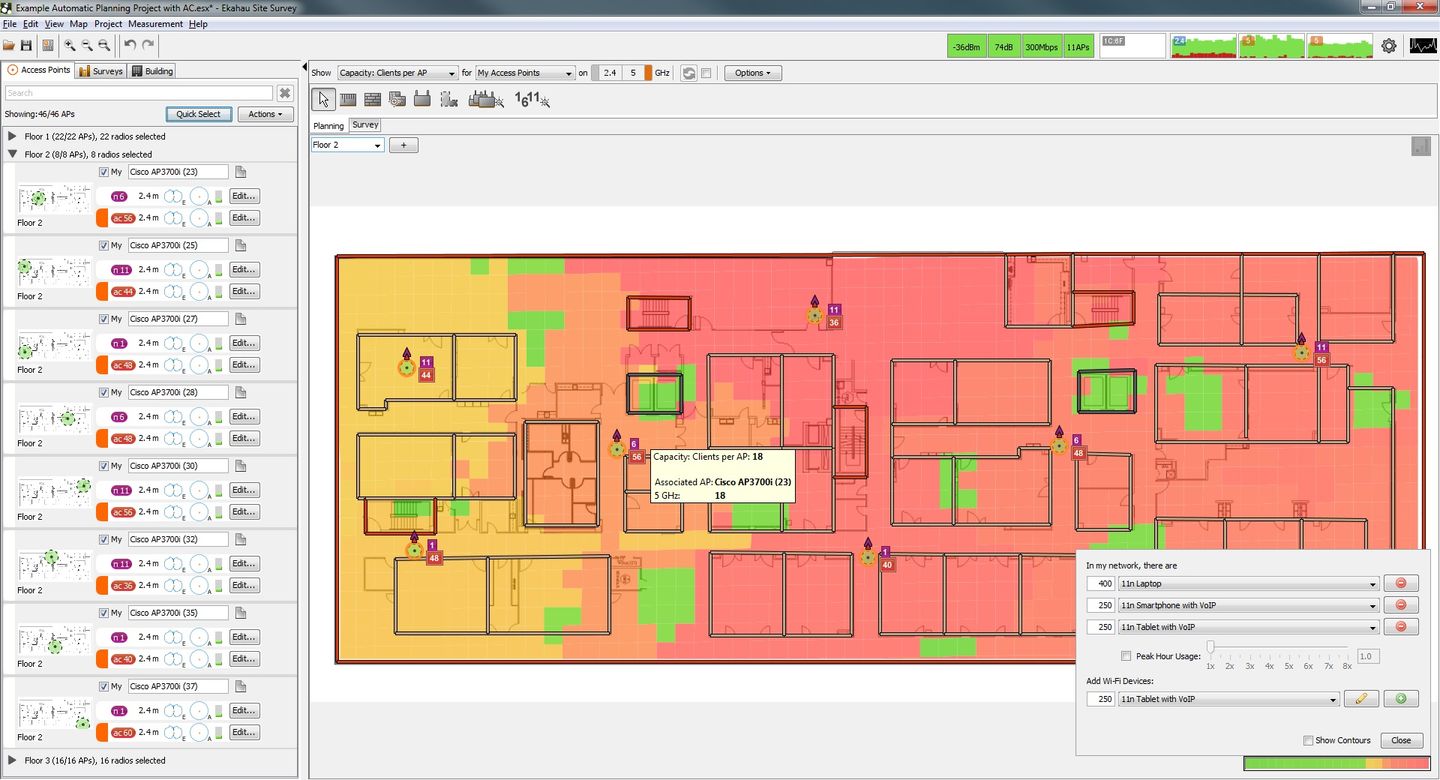Save the project with the floppy icon

(26, 45)
